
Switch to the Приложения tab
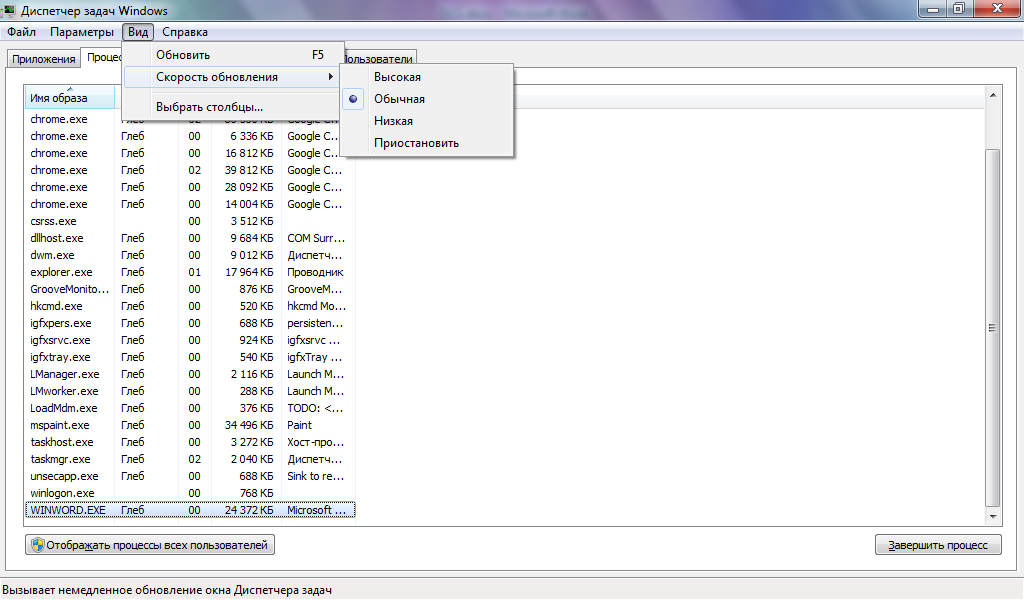(44, 59)
